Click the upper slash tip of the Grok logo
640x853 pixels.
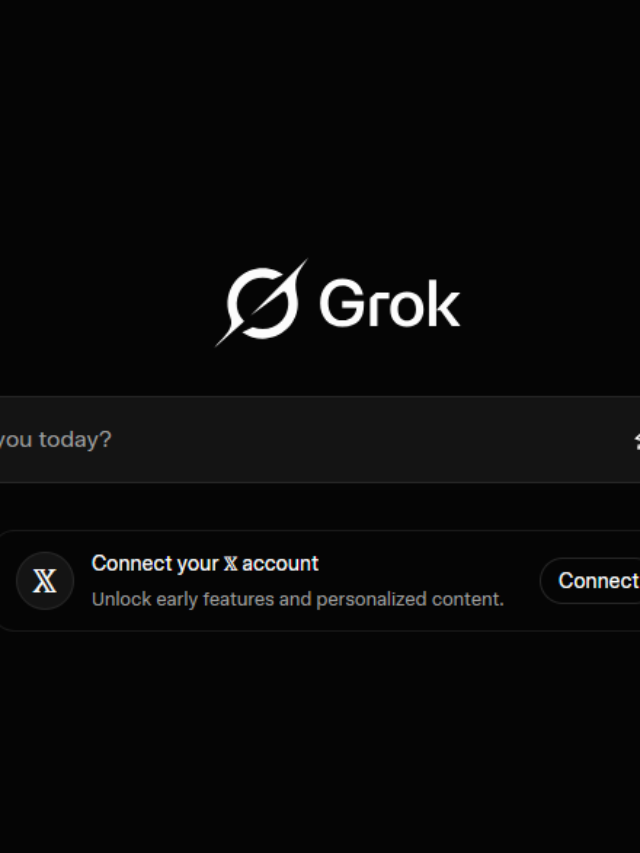click(303, 264)
